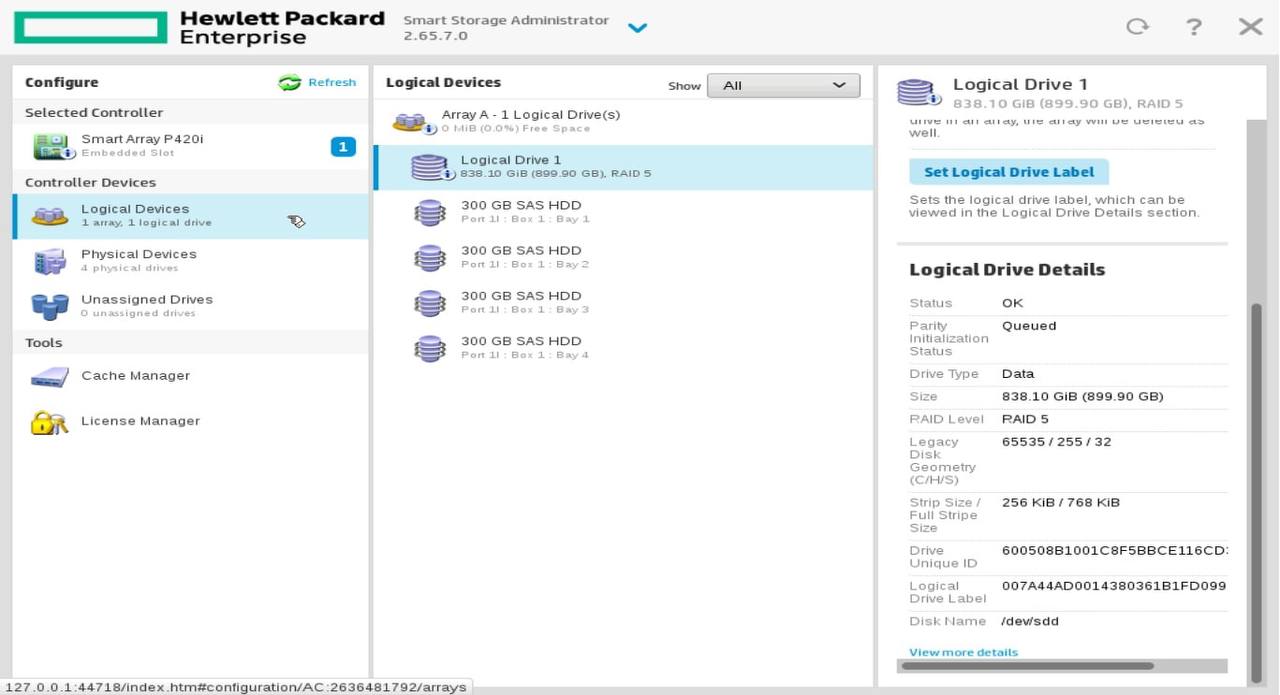Click the reload icon in header
This screenshot has width=1280, height=695.
1137,27
